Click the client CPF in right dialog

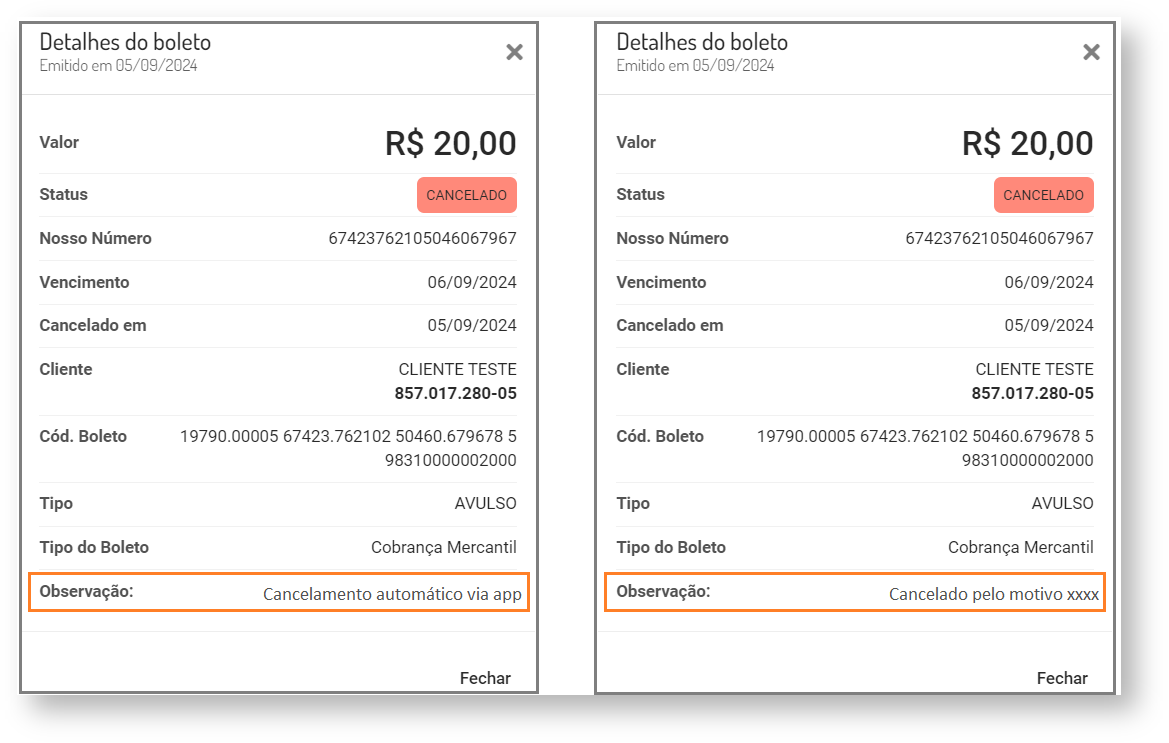[1033, 393]
